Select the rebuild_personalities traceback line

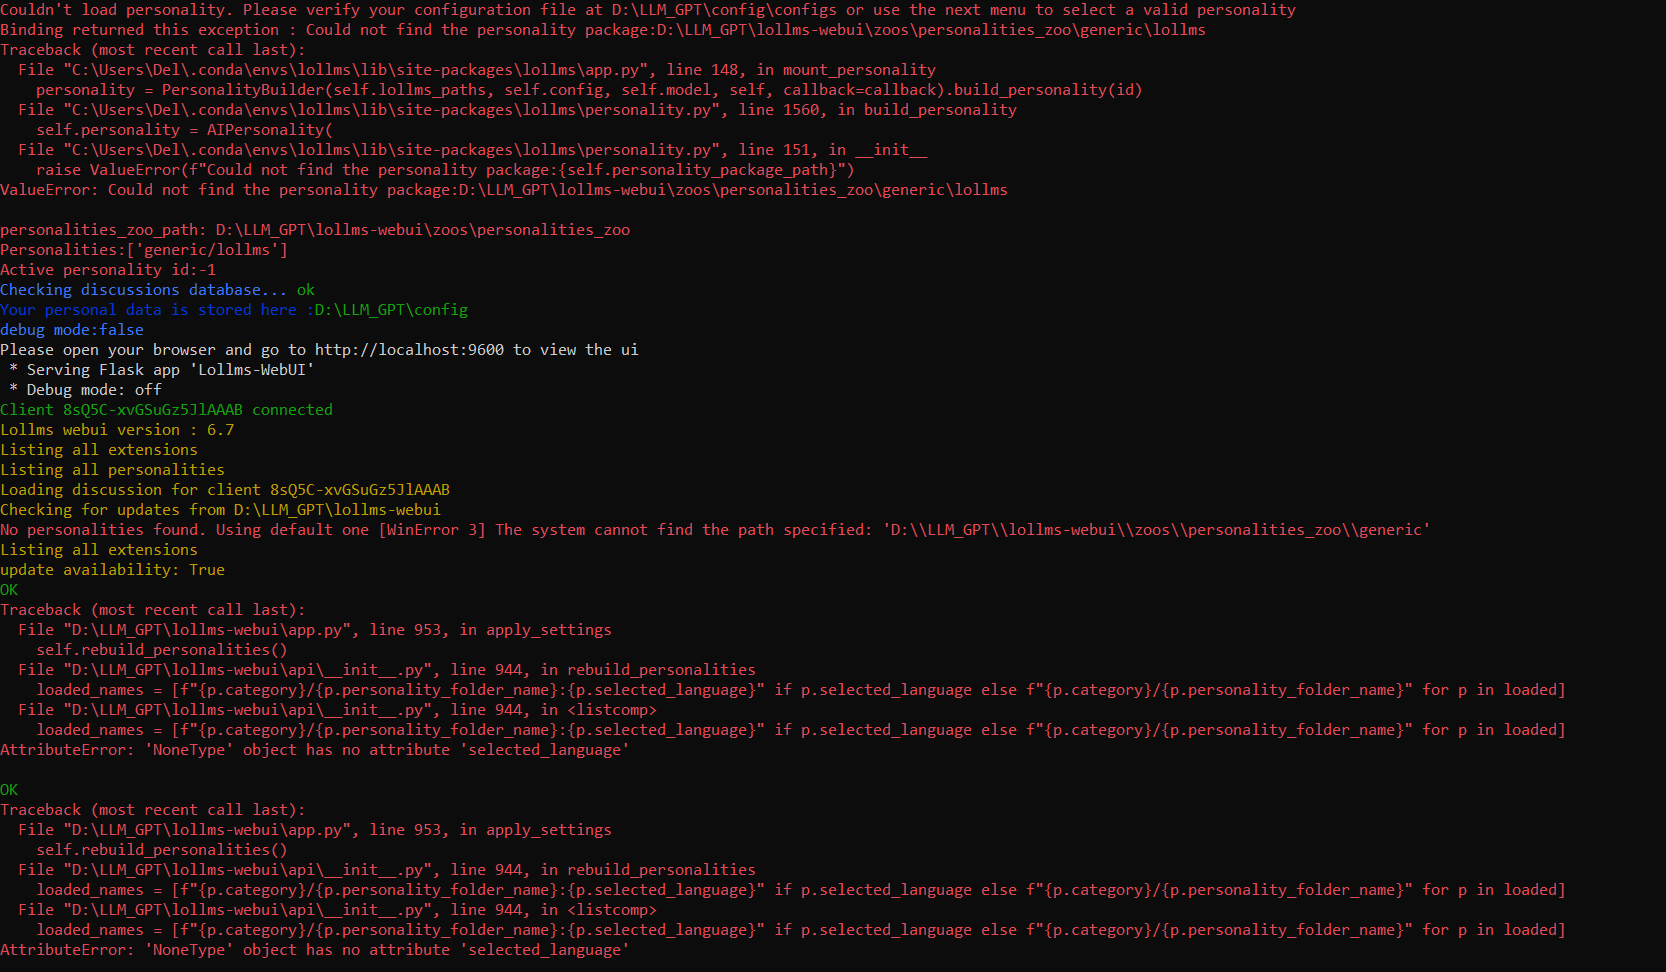point(390,669)
